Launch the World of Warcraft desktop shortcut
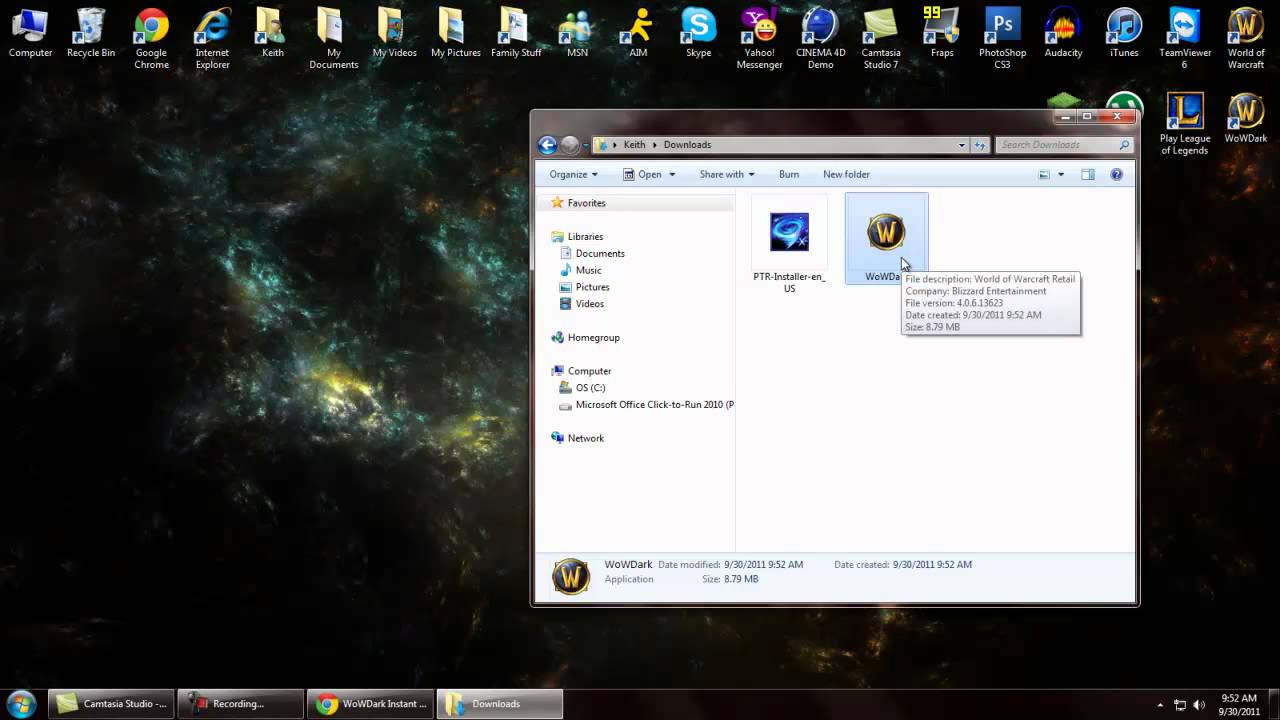Image resolution: width=1280 pixels, height=720 pixels. coord(1246,39)
